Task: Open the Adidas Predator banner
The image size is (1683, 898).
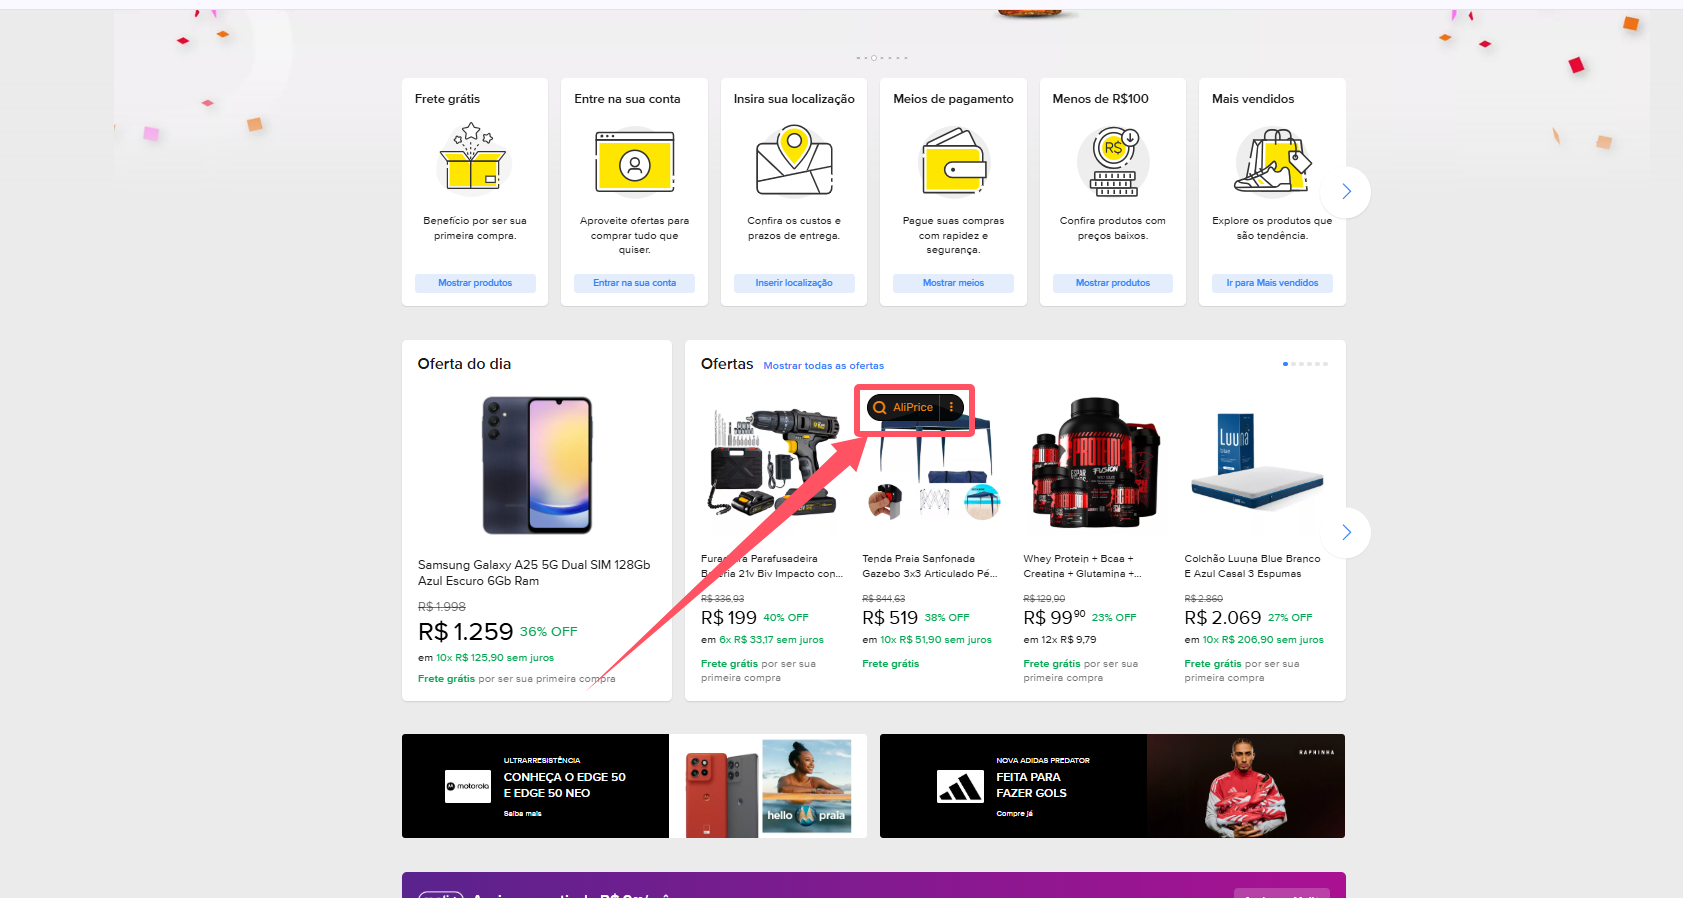Action: [1112, 786]
